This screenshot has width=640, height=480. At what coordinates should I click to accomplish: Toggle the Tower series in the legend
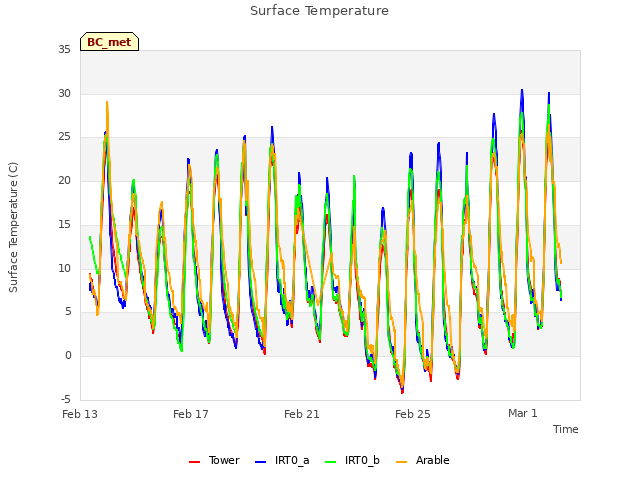[214, 460]
